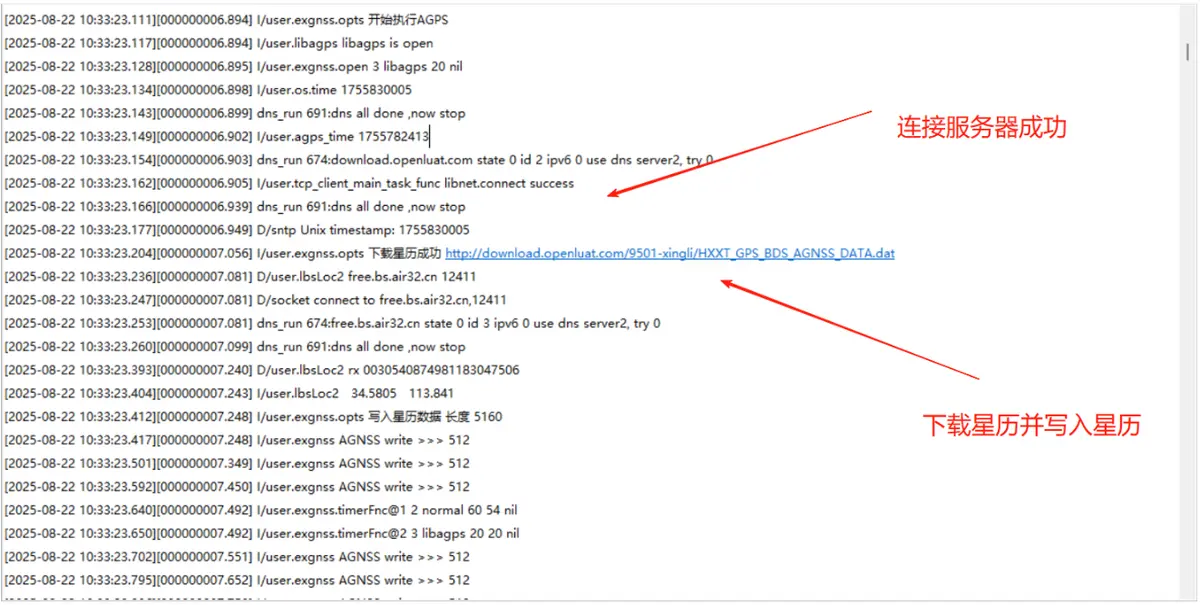Click the 'lbsLoc2 34.5805 113.841' coordinates line
This screenshot has width=1200, height=605.
(x=229, y=393)
